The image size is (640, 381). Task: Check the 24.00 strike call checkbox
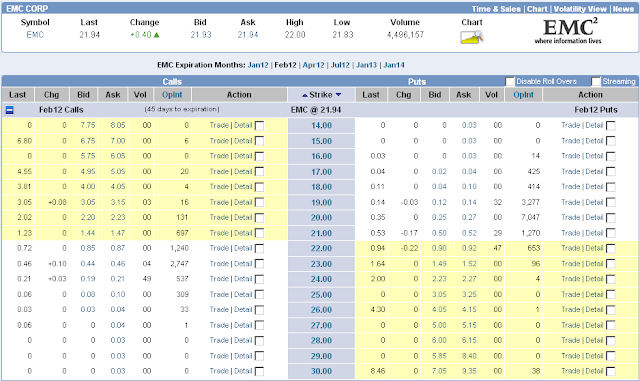point(259,279)
